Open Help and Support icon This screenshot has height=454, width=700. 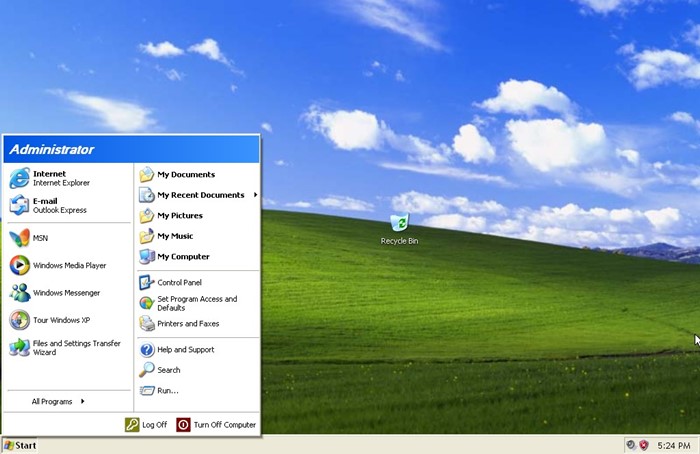pyautogui.click(x=146, y=350)
